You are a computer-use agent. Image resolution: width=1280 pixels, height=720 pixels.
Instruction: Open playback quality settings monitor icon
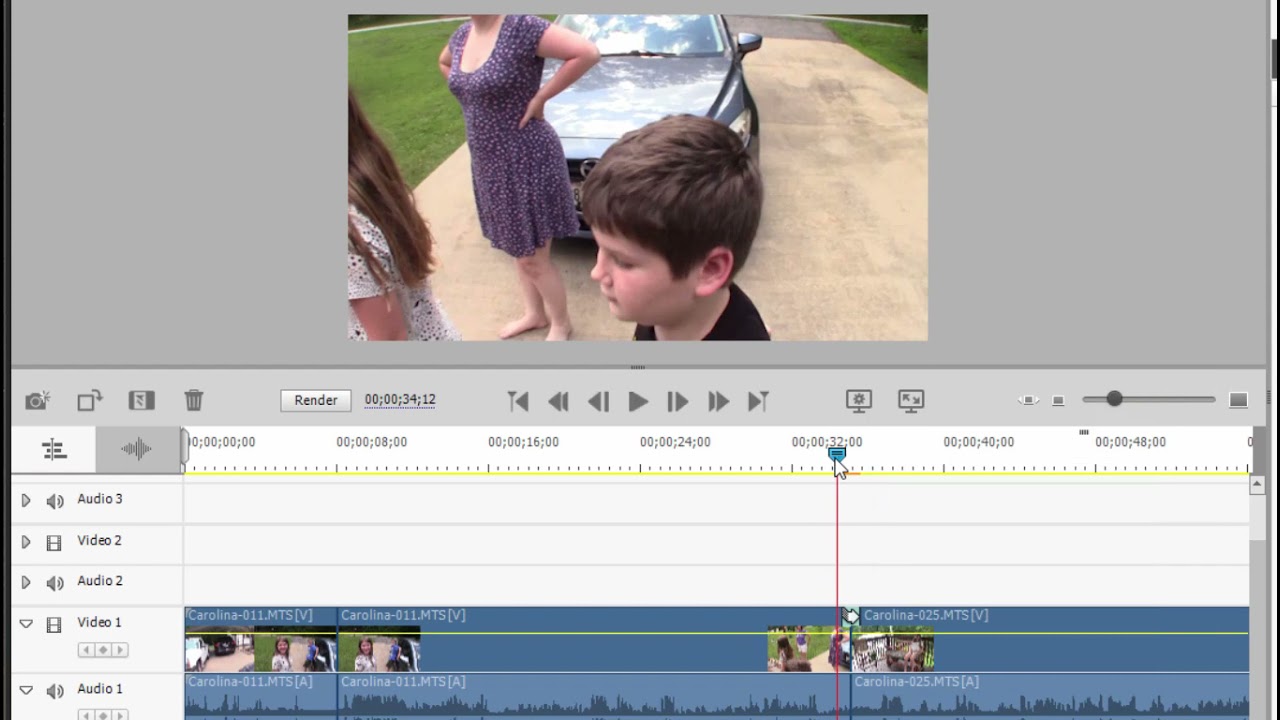pos(859,401)
